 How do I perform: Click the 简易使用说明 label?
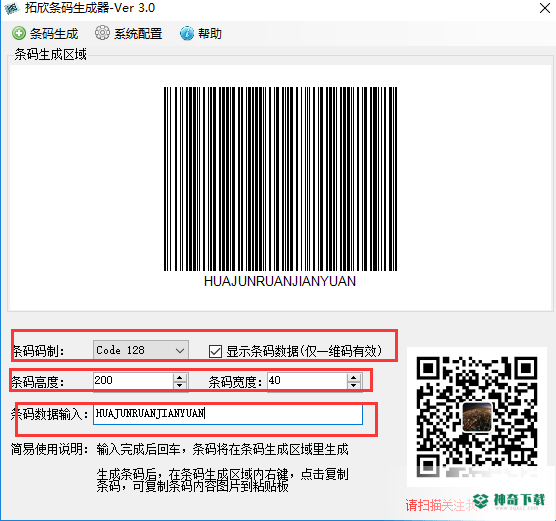[x=49, y=449]
